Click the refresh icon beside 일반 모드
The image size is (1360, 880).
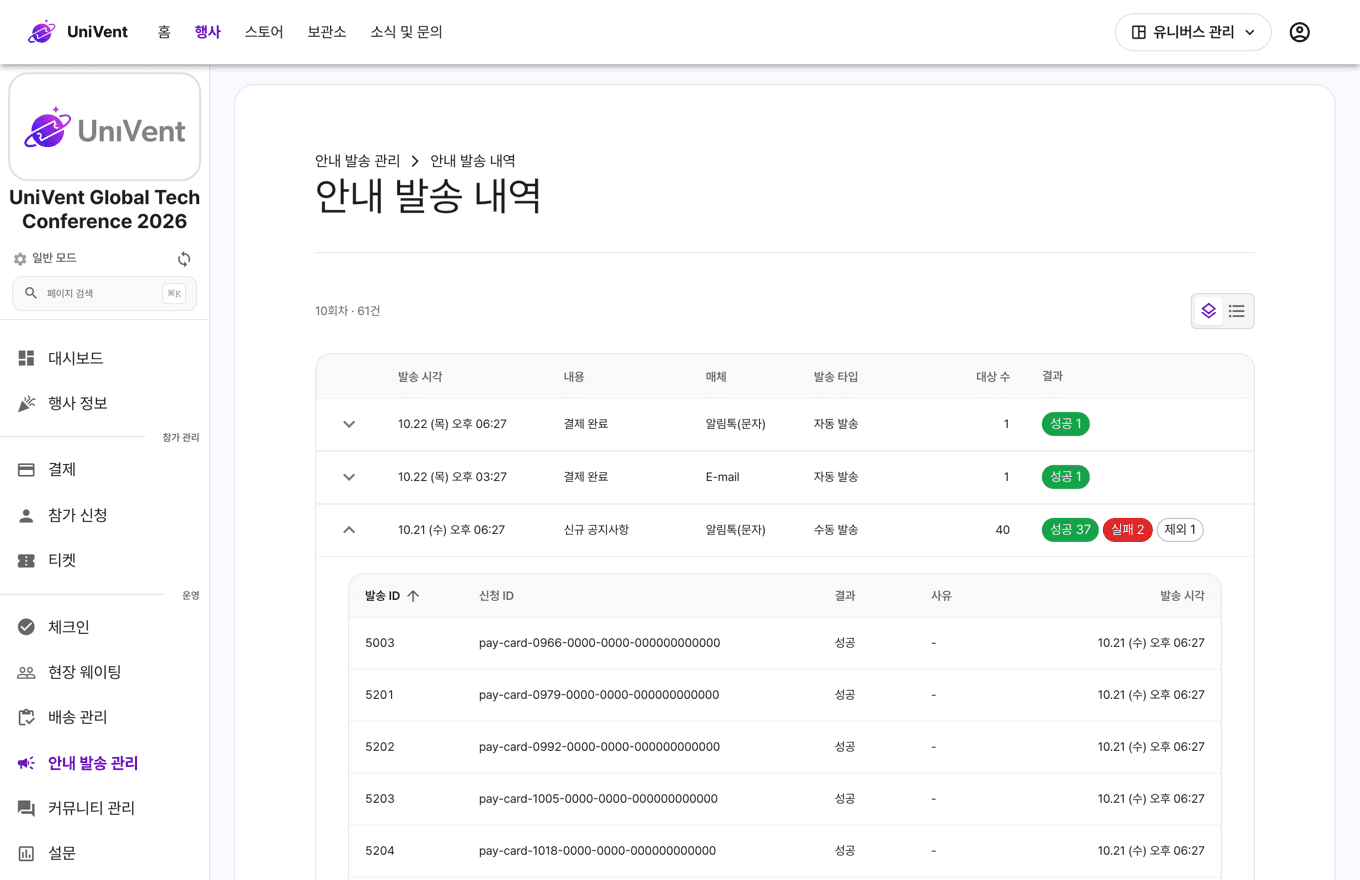click(184, 259)
